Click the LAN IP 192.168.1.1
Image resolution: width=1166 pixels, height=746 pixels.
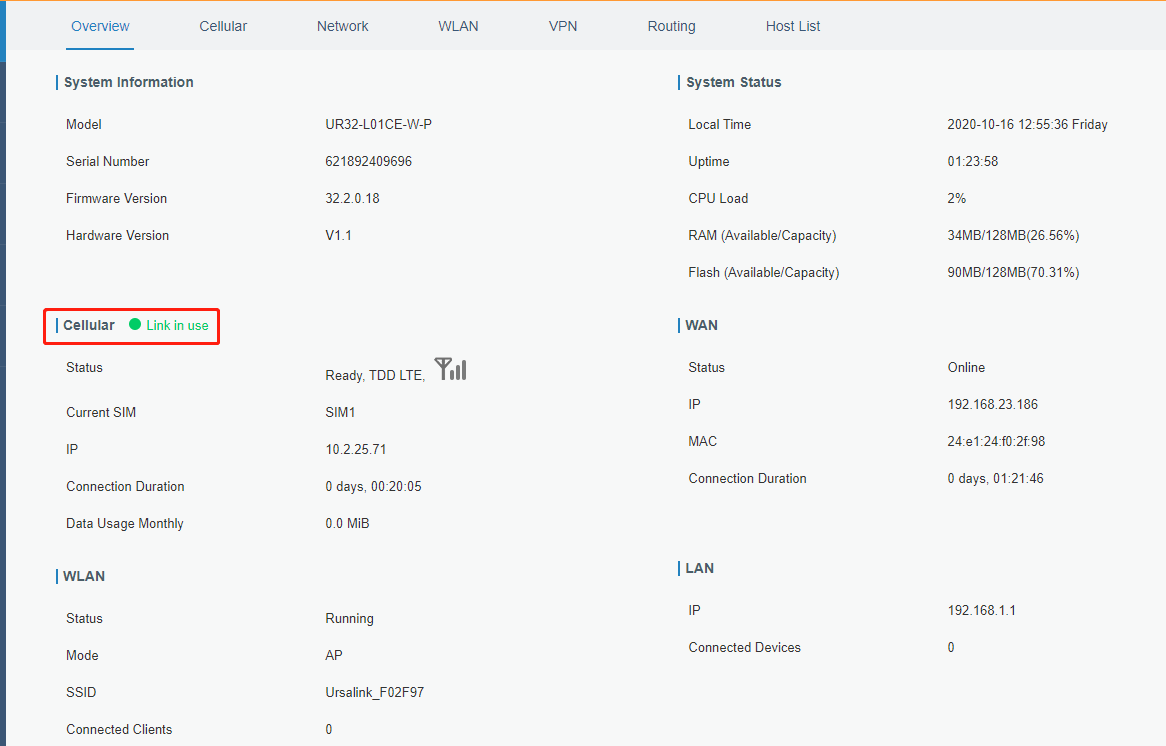point(981,610)
